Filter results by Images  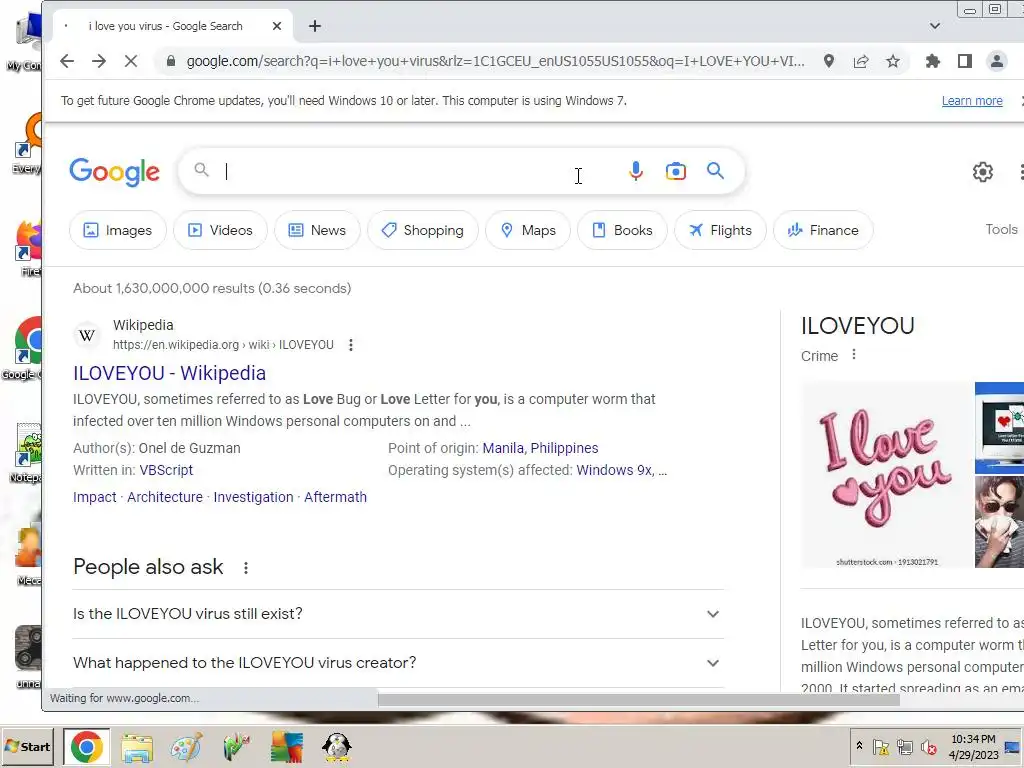(118, 231)
